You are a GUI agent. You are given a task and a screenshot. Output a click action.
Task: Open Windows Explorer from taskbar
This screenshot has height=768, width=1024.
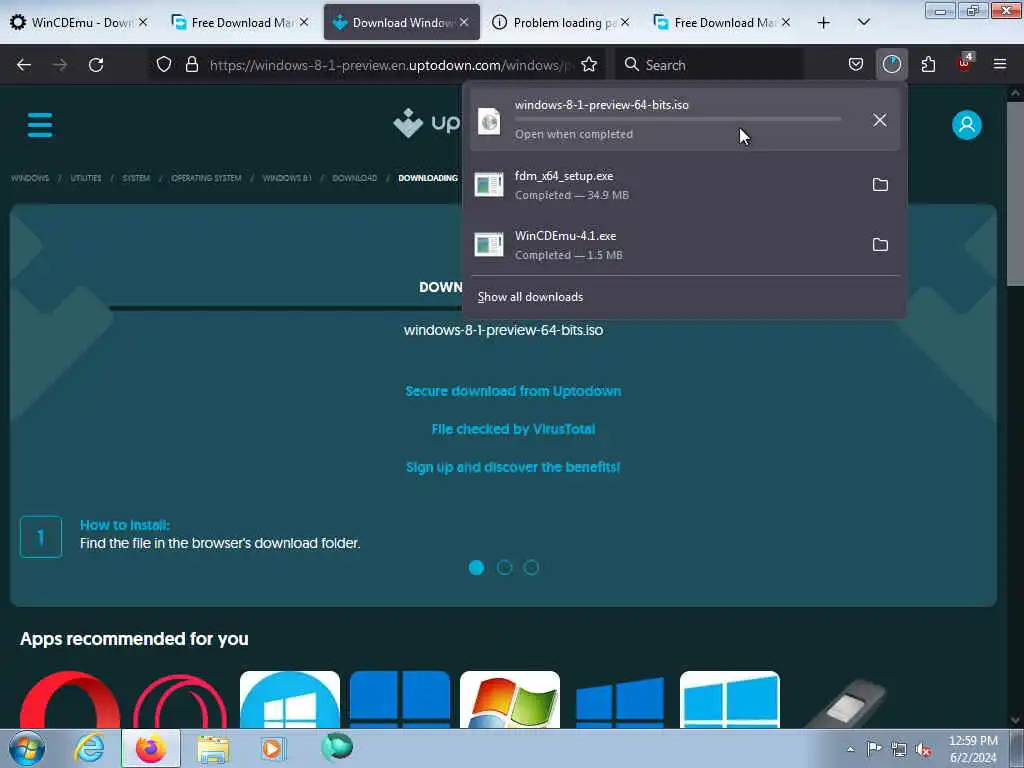pyautogui.click(x=214, y=749)
